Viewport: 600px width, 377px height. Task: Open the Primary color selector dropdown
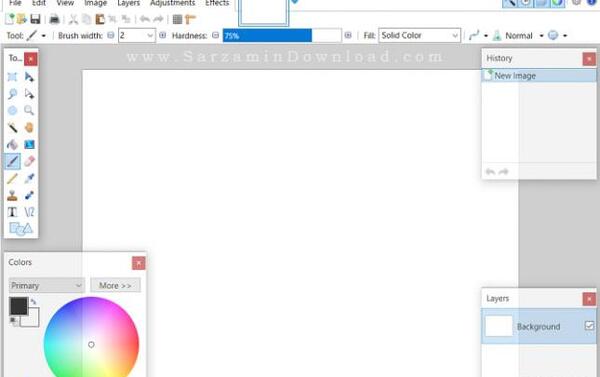[46, 286]
